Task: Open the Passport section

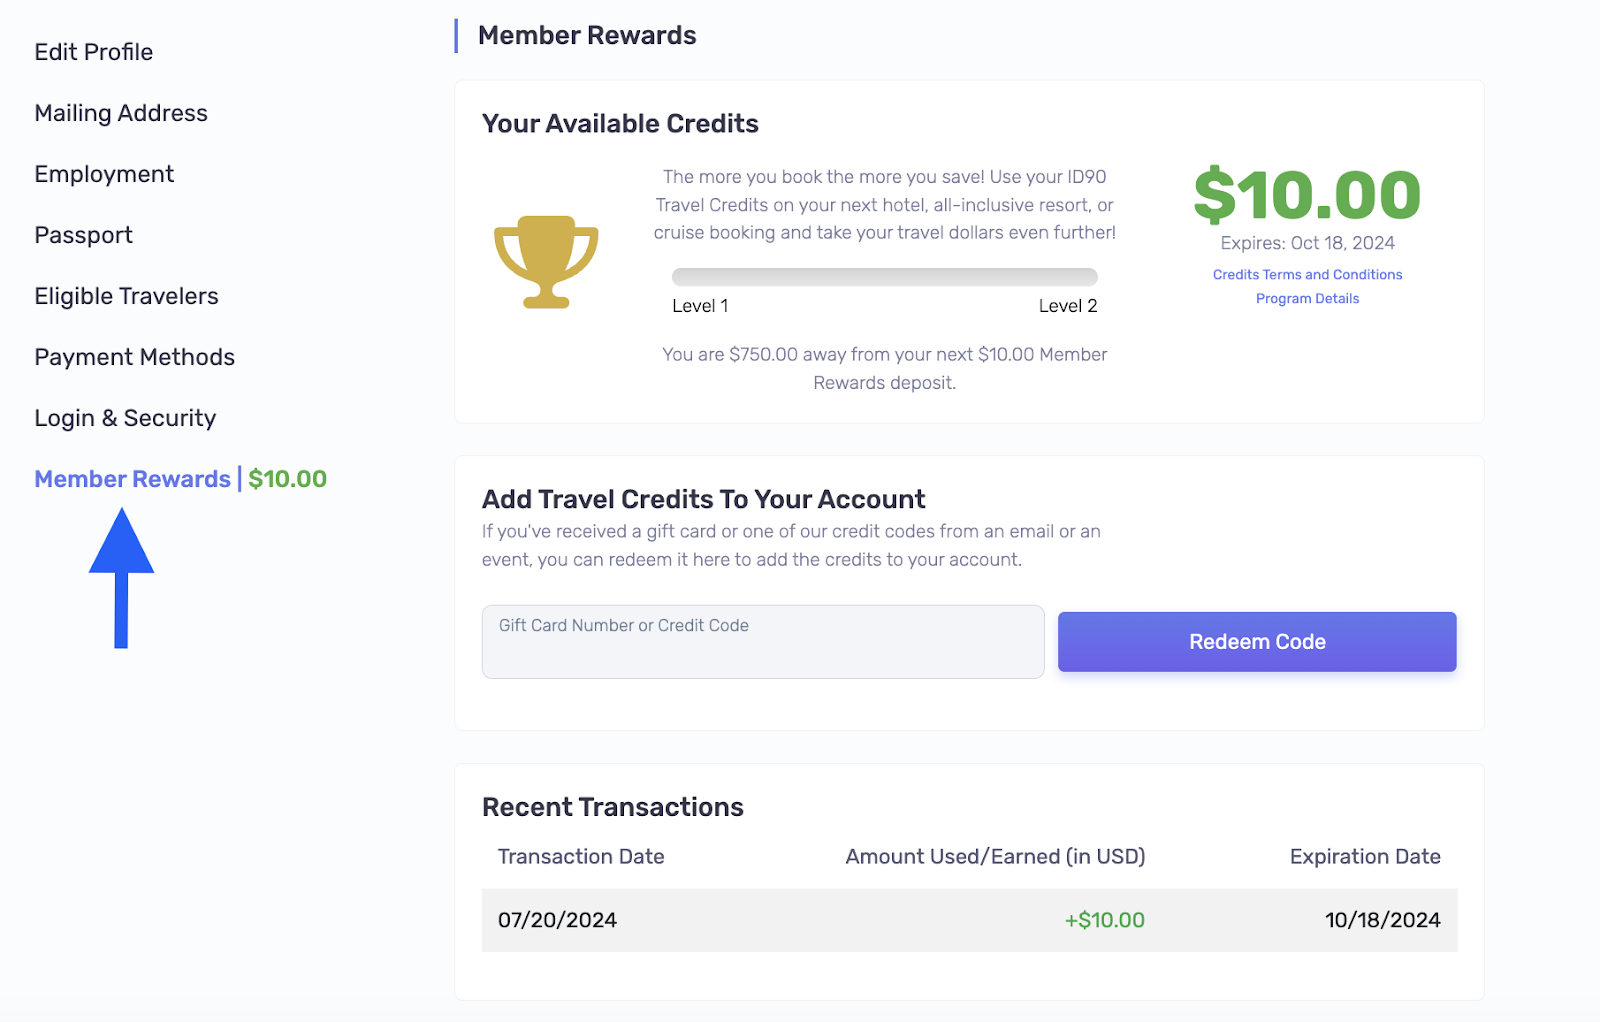Action: click(83, 234)
